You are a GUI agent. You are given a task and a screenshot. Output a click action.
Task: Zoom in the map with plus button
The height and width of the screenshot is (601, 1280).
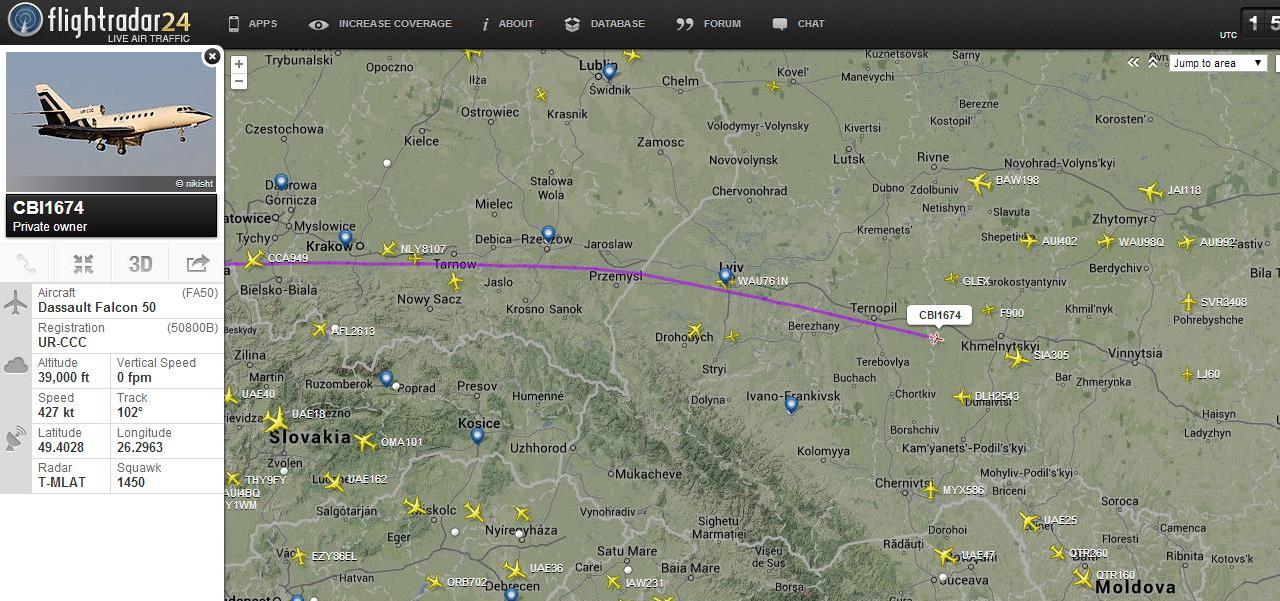(238, 65)
